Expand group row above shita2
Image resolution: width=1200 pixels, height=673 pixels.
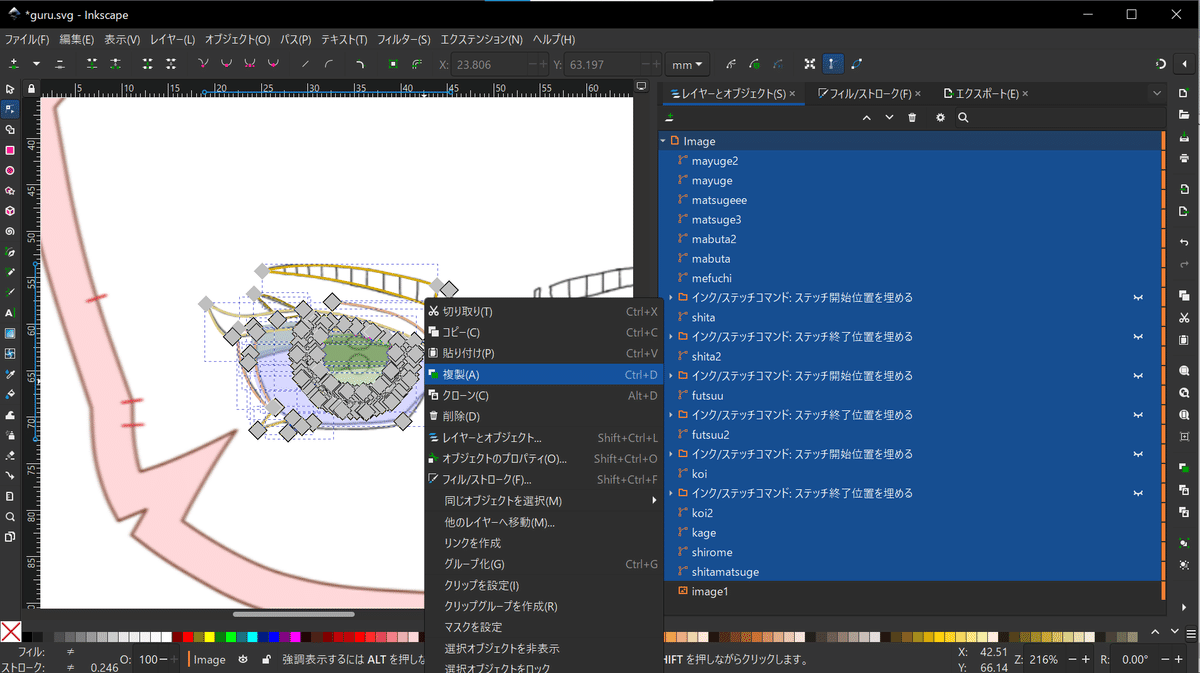671,337
